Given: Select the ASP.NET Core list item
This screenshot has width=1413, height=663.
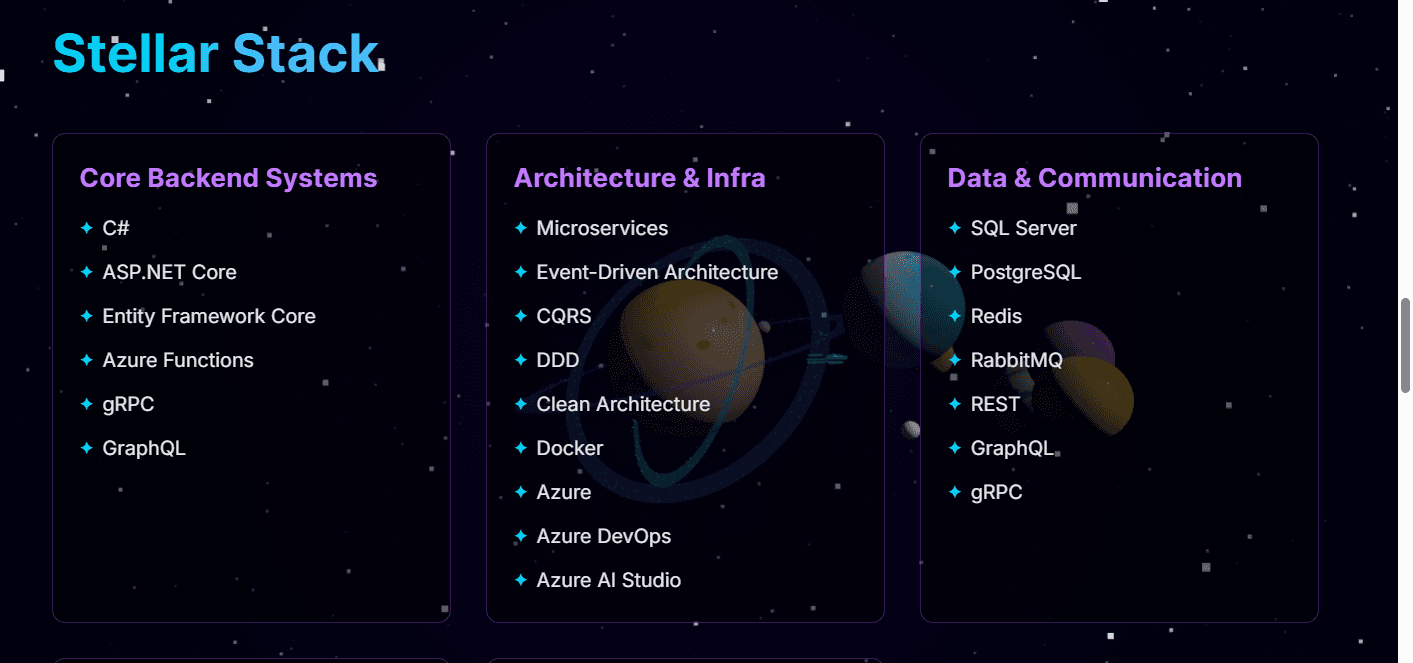Looking at the screenshot, I should coord(169,271).
